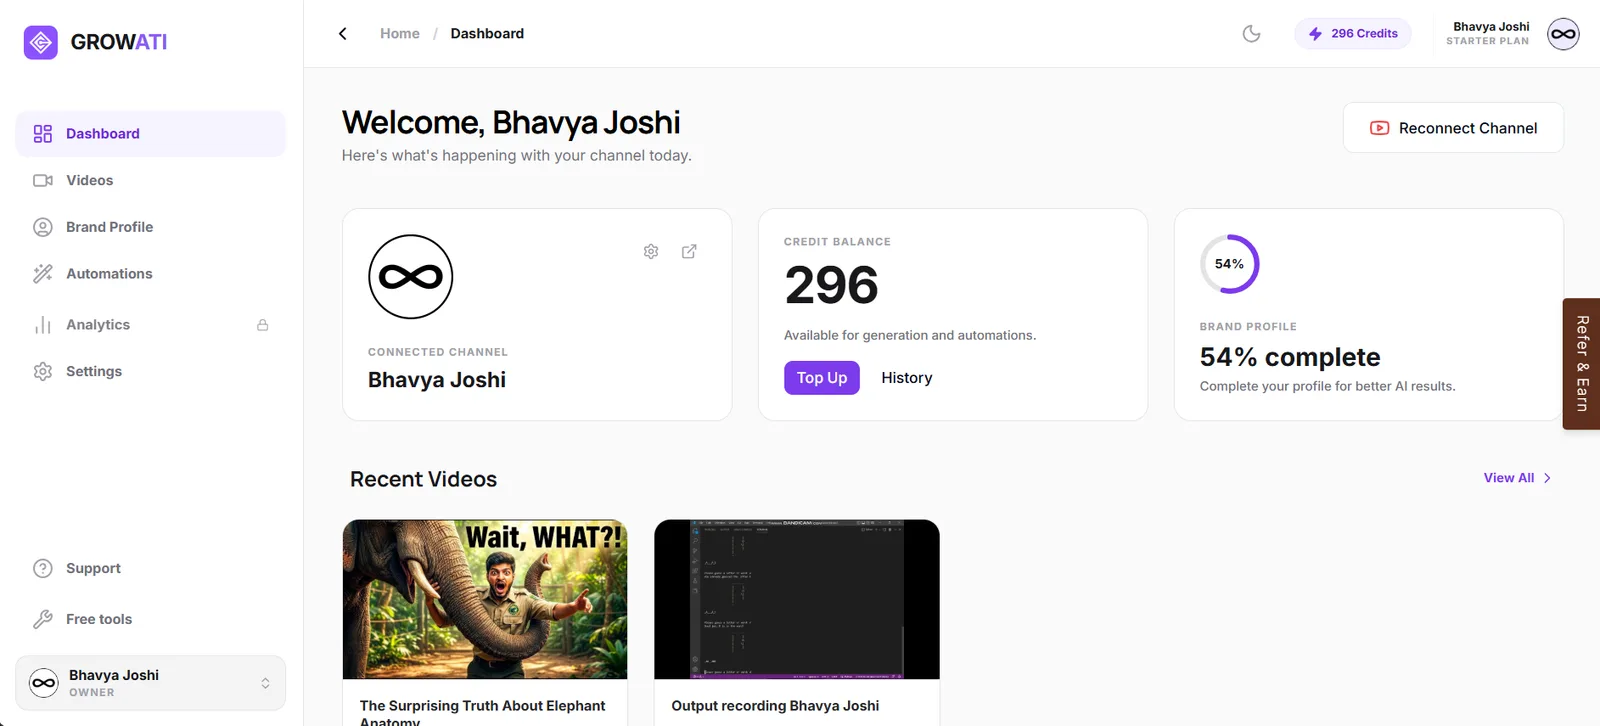Click the Bhavya Joshi connected channel name
The height and width of the screenshot is (726, 1600).
tap(437, 380)
